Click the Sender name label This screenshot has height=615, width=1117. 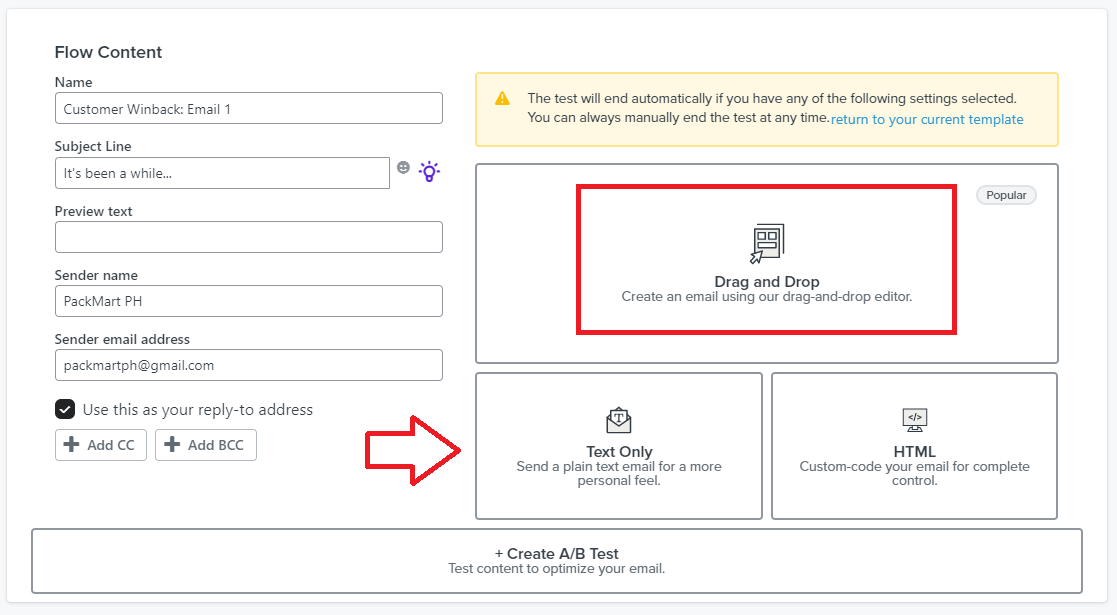pyautogui.click(x=96, y=275)
